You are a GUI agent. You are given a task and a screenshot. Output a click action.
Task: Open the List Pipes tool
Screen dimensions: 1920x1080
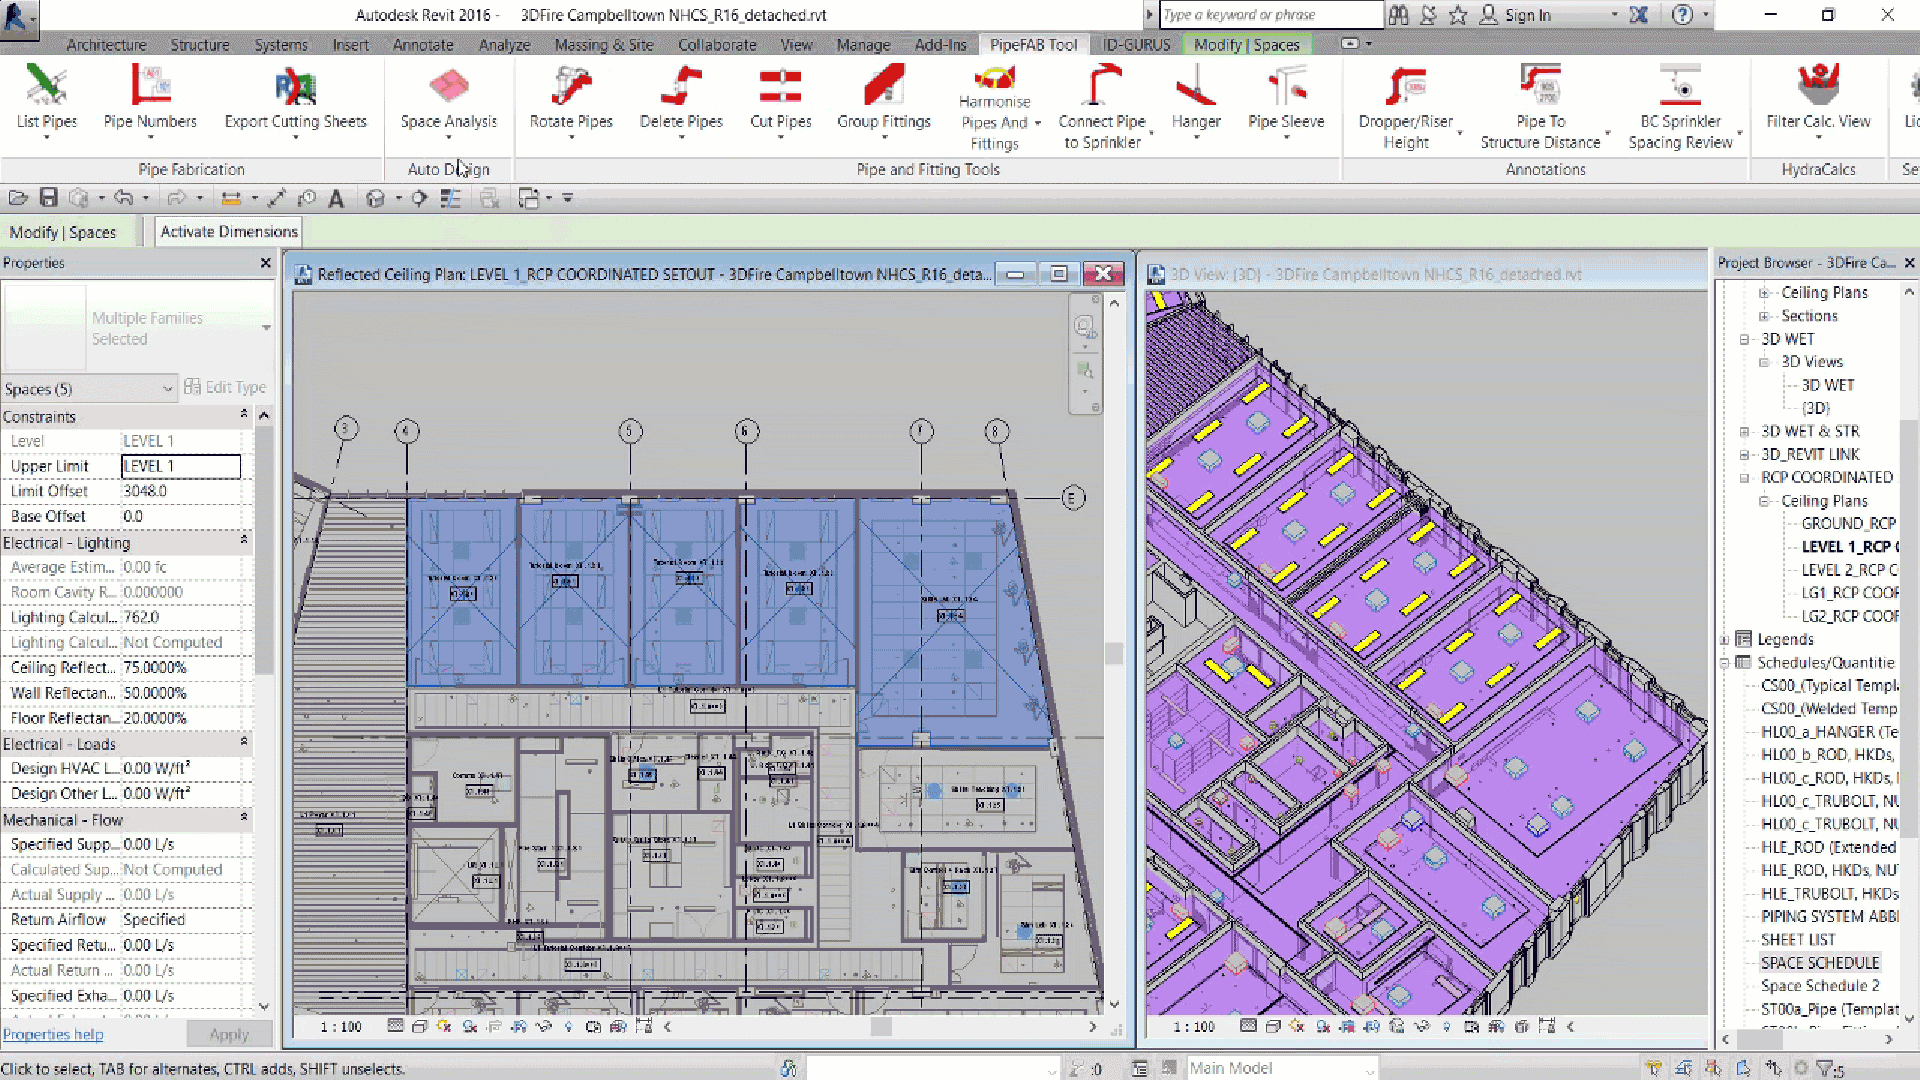point(46,98)
